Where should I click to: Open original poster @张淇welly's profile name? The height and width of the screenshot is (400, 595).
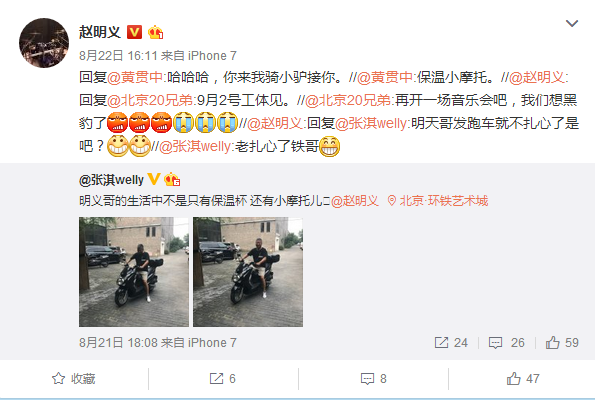tap(111, 180)
